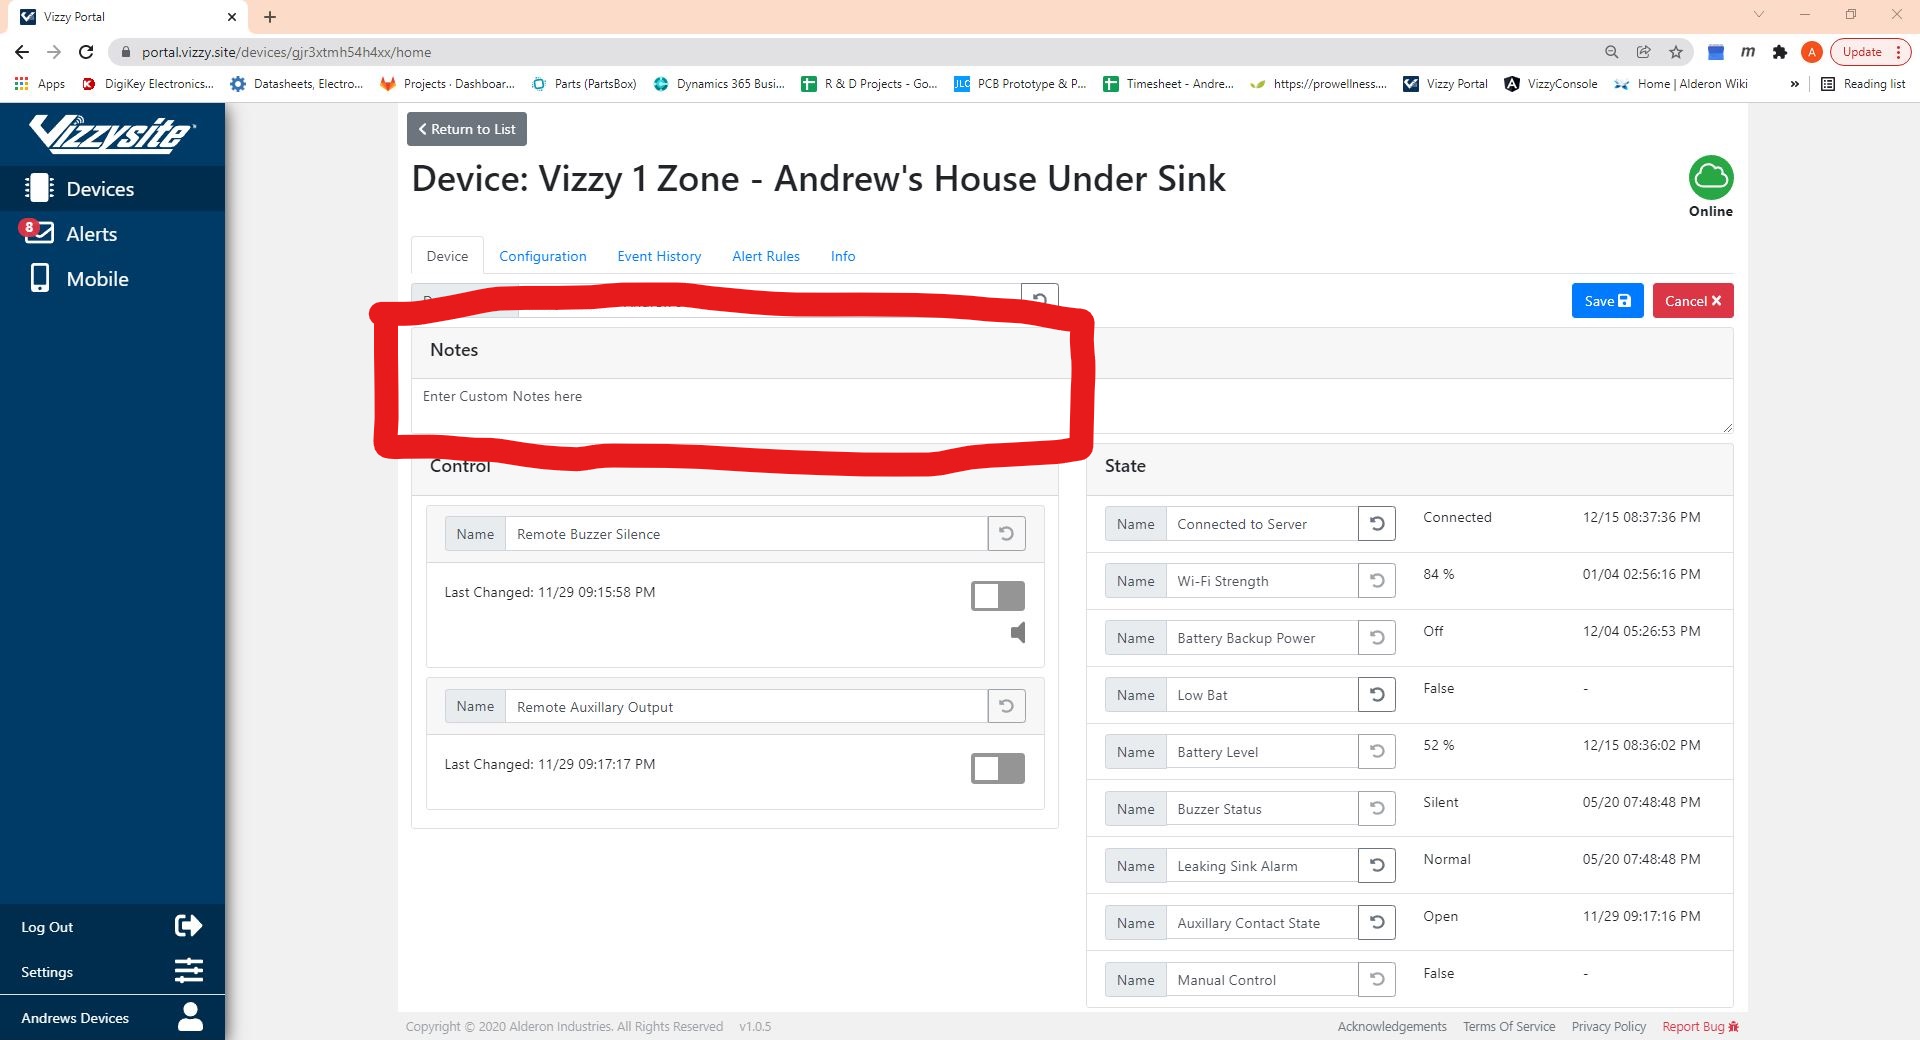Select the Device tab
Viewport: 1920px width, 1040px height.
coord(447,256)
